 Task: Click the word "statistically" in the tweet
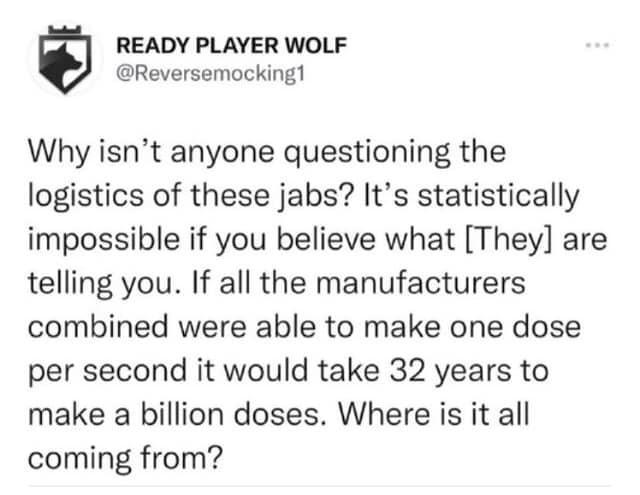[498, 196]
